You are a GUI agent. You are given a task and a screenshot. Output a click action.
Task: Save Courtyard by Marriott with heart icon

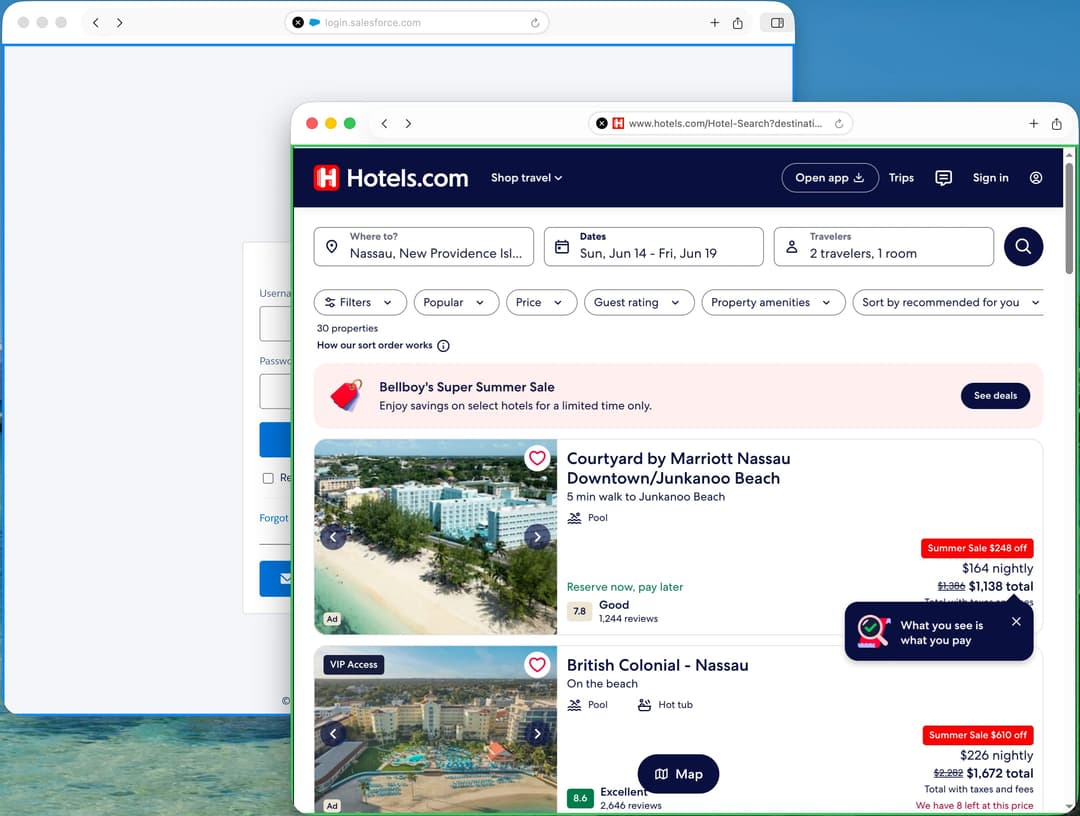[537, 458]
